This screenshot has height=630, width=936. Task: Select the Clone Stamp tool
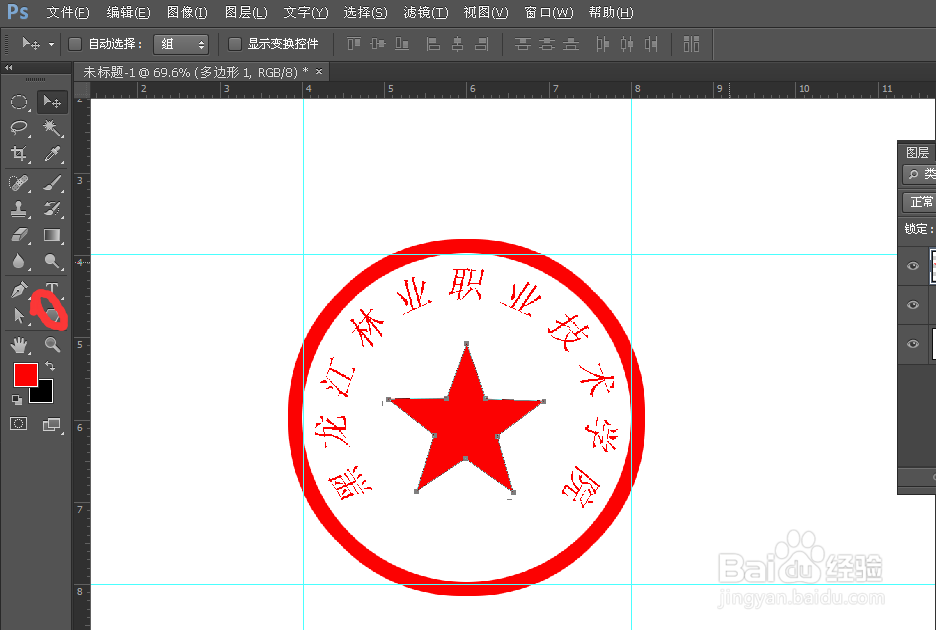click(x=19, y=208)
